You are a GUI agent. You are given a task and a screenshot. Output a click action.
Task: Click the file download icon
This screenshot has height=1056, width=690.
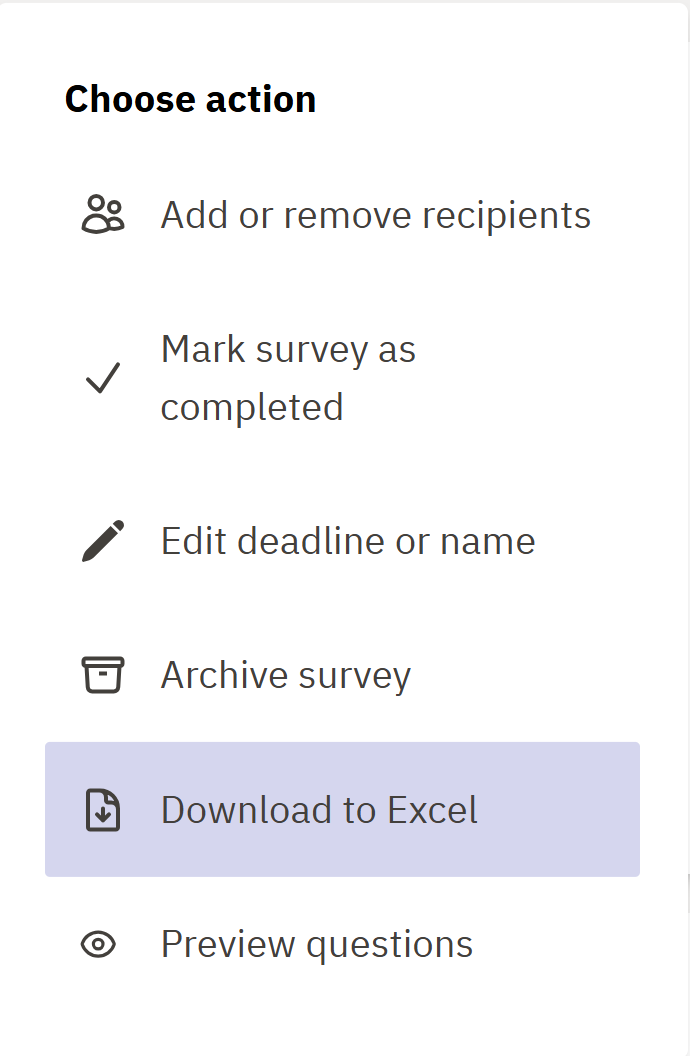[102, 810]
